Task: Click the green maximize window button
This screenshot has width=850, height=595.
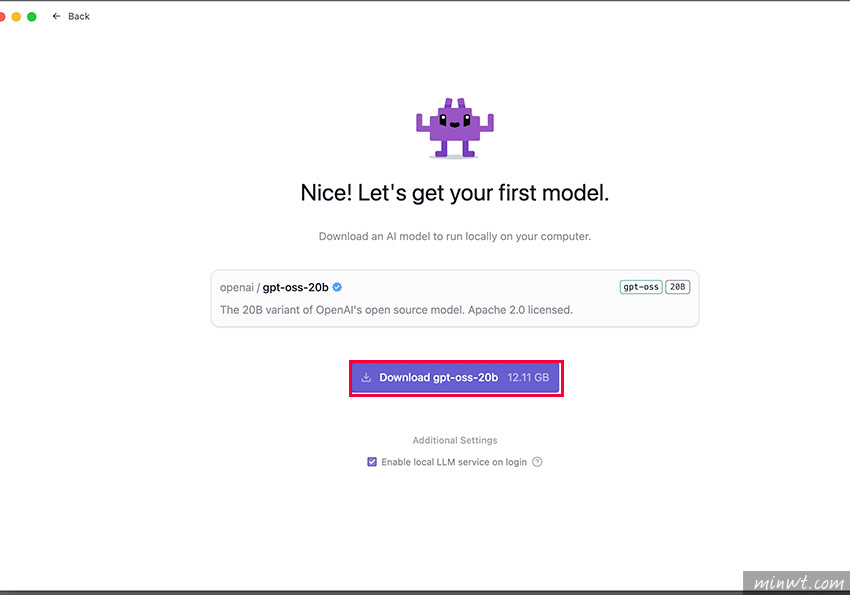Action: [x=32, y=17]
